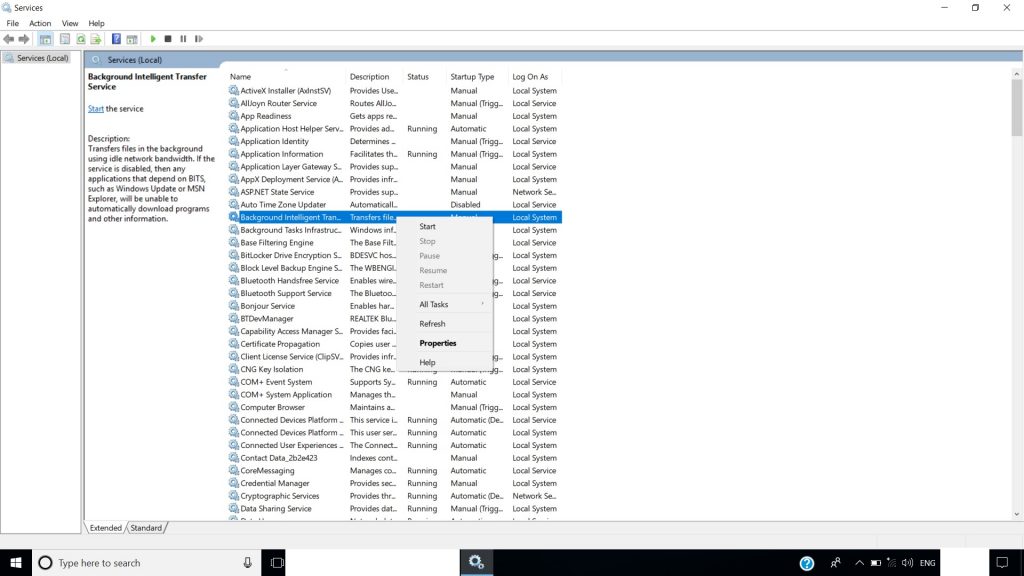Image resolution: width=1024 pixels, height=576 pixels.
Task: Click the blue Help toolbar icon
Action: pyautogui.click(x=116, y=39)
